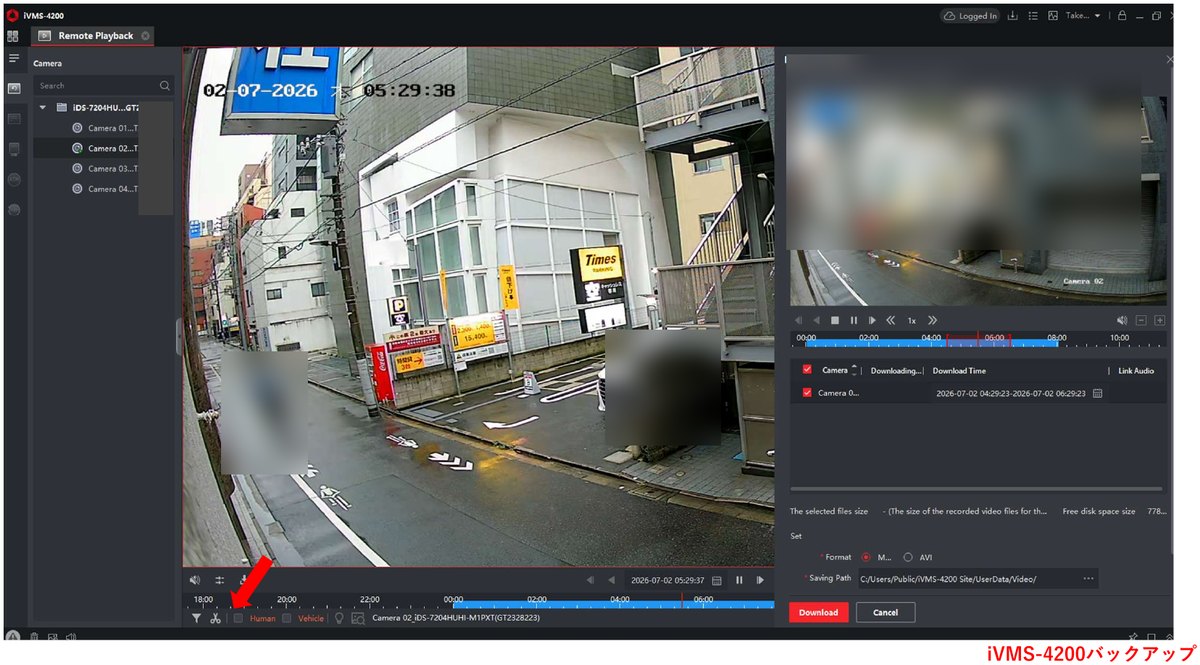Click the Link Audio column header
The height and width of the screenshot is (665, 1200).
[1135, 371]
